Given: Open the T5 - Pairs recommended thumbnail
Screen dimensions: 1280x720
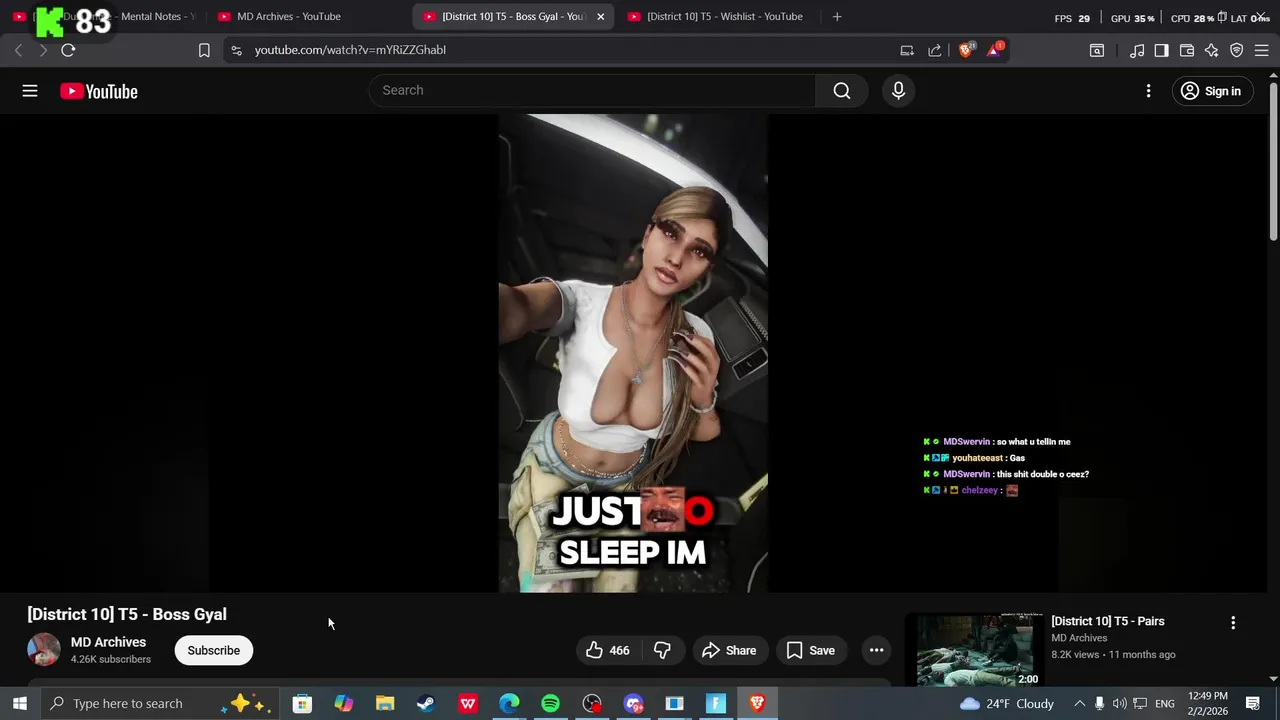Looking at the screenshot, I should 980,650.
